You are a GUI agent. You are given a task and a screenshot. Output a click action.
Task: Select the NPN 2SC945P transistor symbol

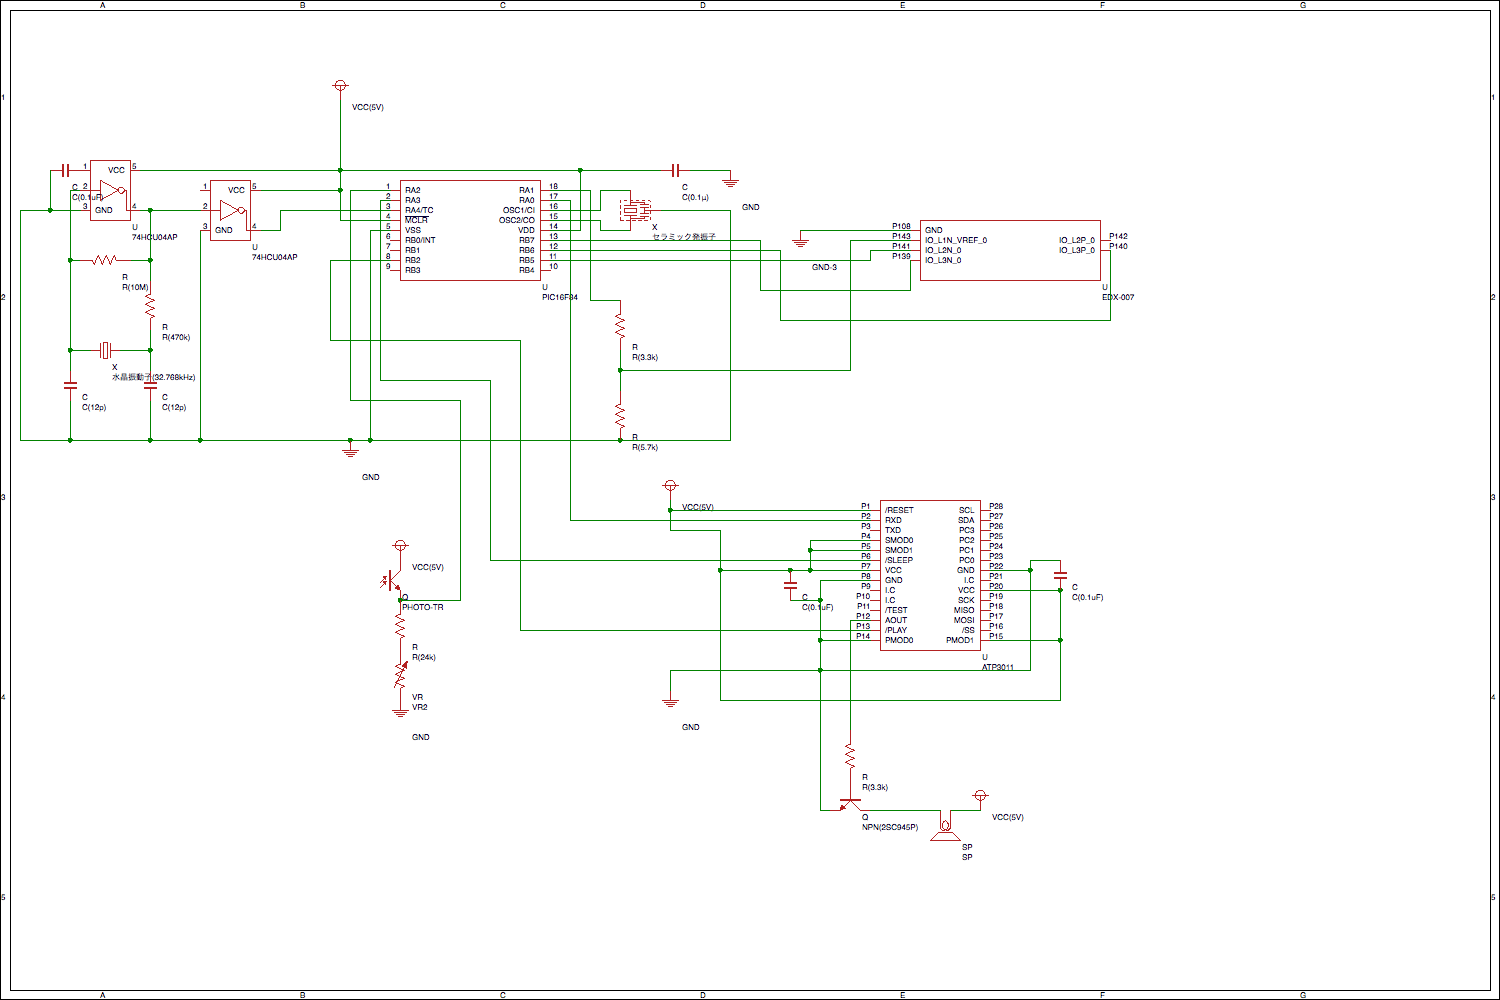tap(850, 803)
